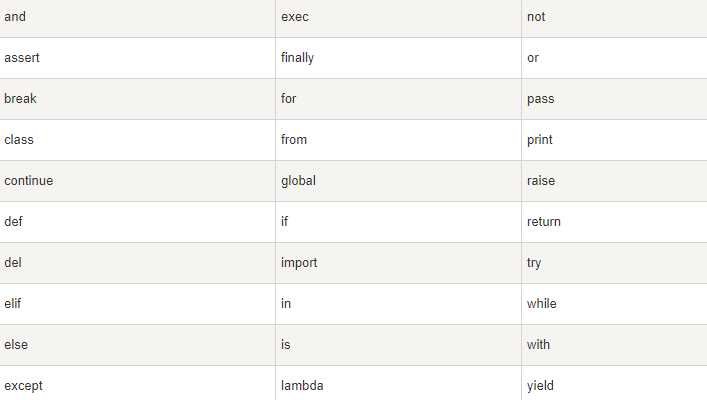This screenshot has width=707, height=400.
Task: Click on the word "global"
Action: (x=299, y=181)
